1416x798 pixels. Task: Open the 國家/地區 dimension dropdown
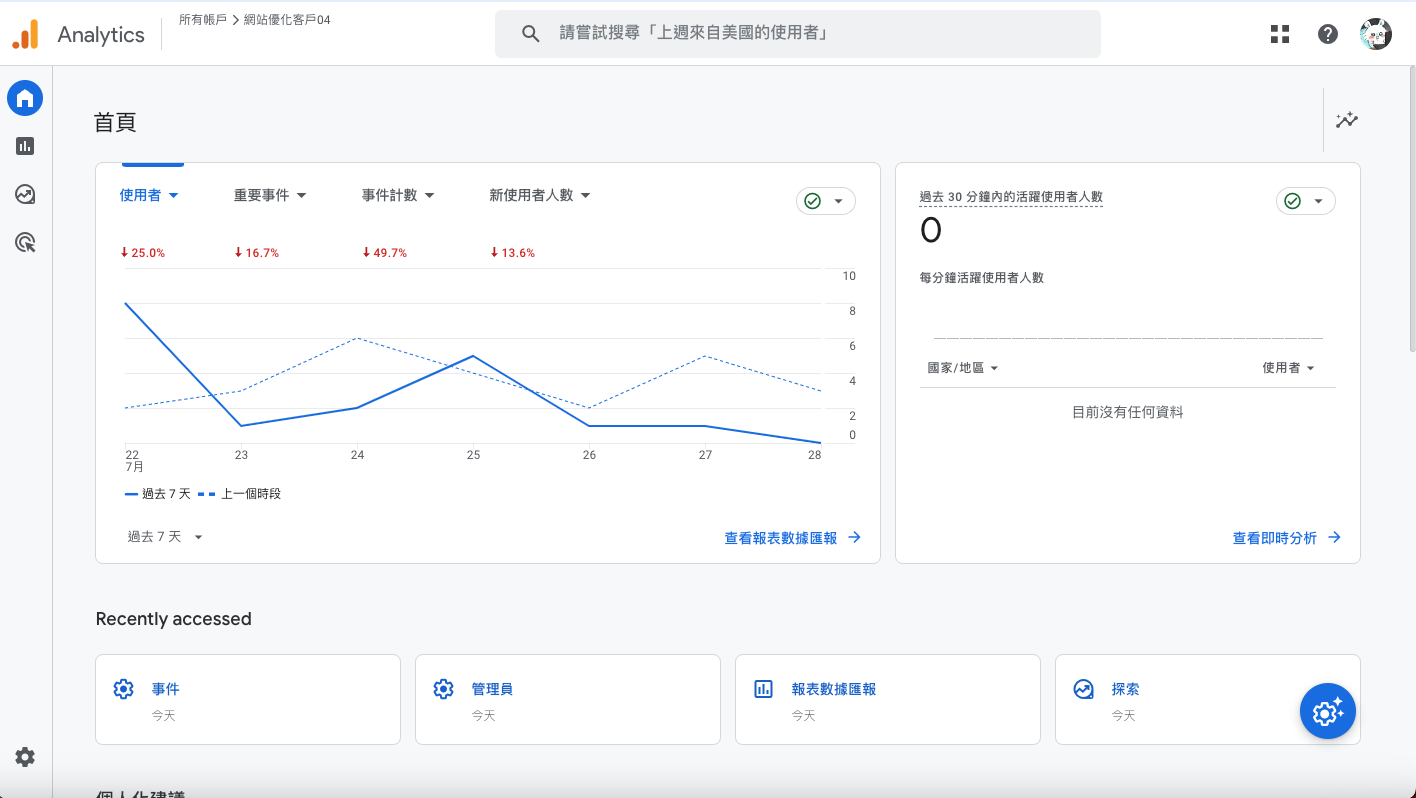coord(963,368)
